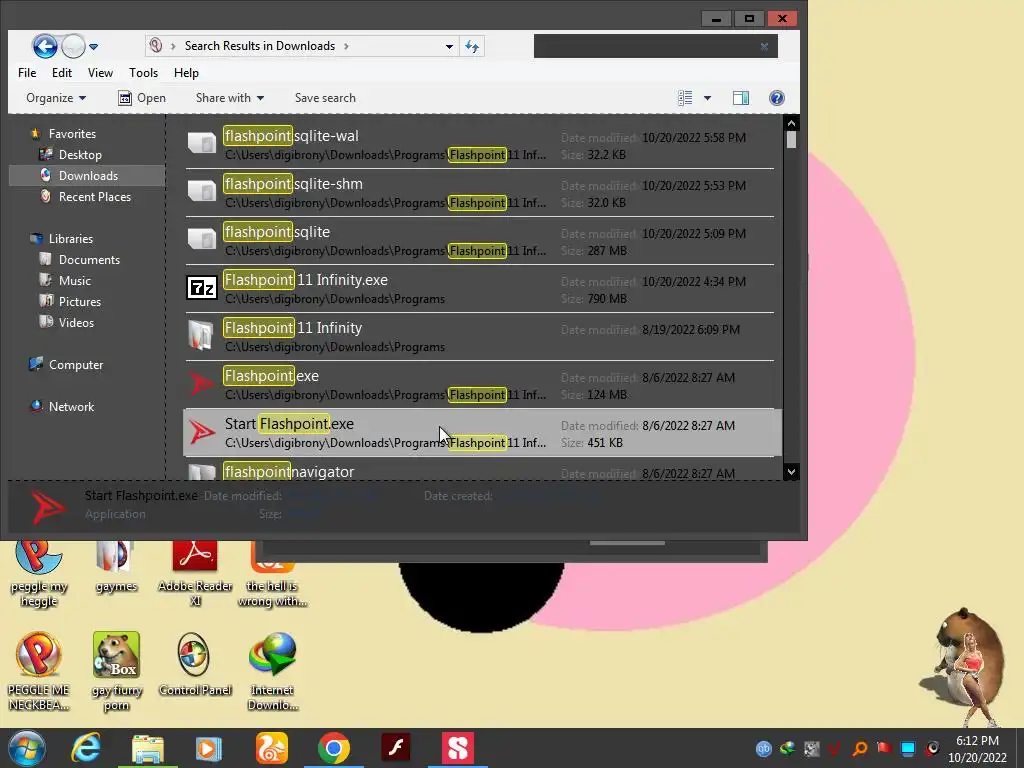The width and height of the screenshot is (1024, 768).
Task: Click the Back navigation arrow button
Action: click(44, 46)
